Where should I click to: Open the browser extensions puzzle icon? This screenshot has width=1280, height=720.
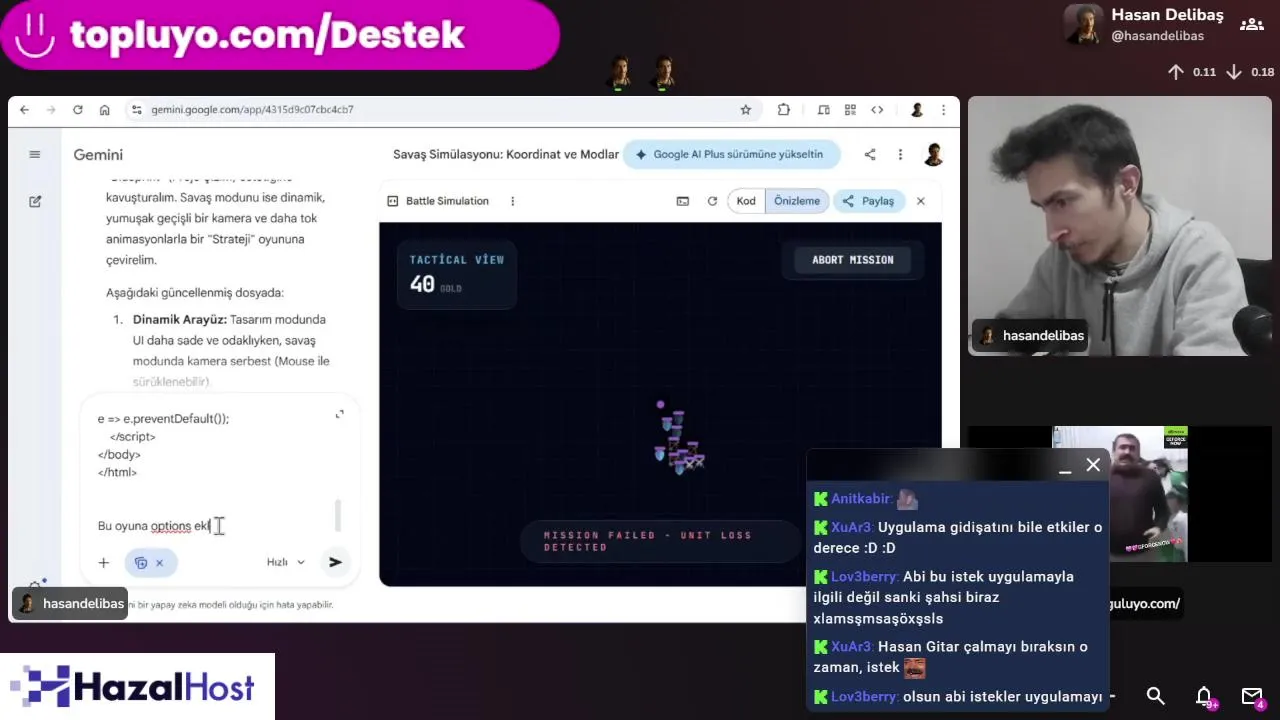(784, 110)
